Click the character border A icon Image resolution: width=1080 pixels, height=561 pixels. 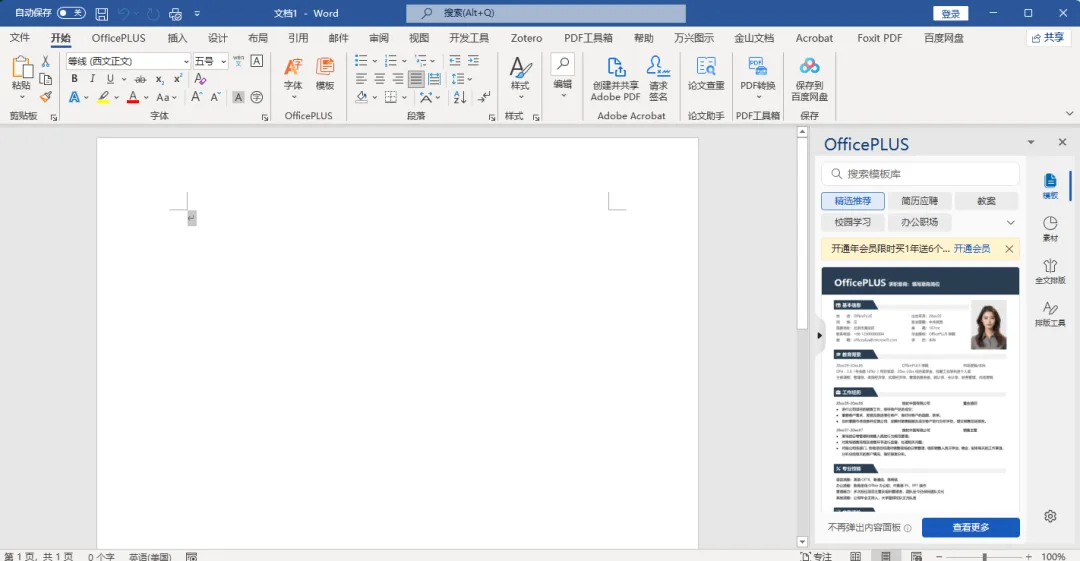click(256, 61)
